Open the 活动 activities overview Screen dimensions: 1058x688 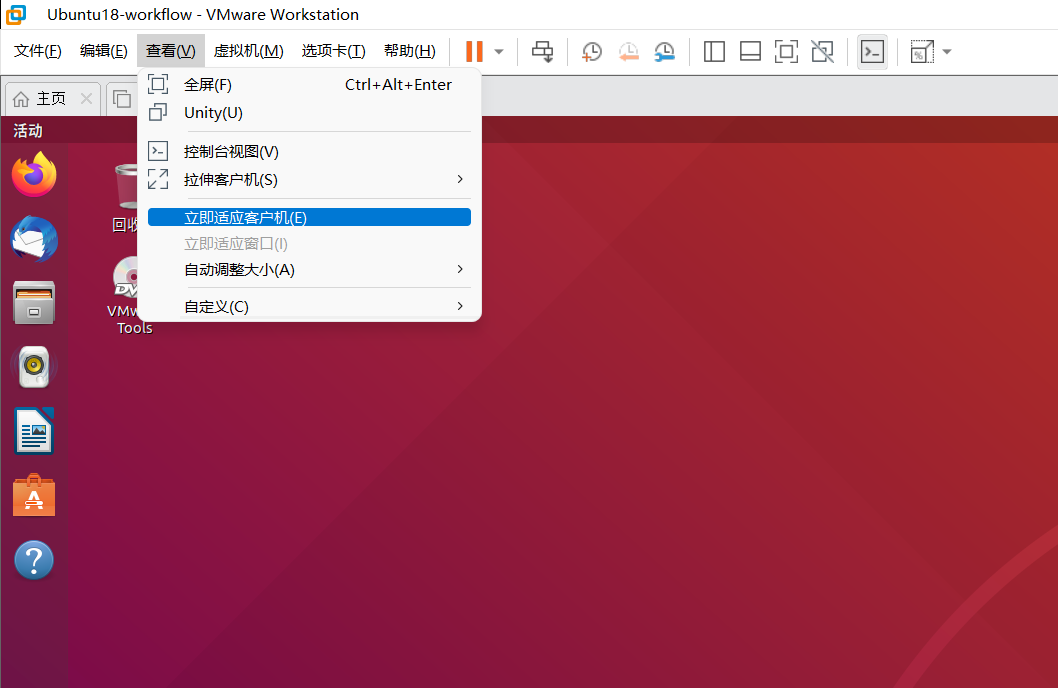click(28, 131)
